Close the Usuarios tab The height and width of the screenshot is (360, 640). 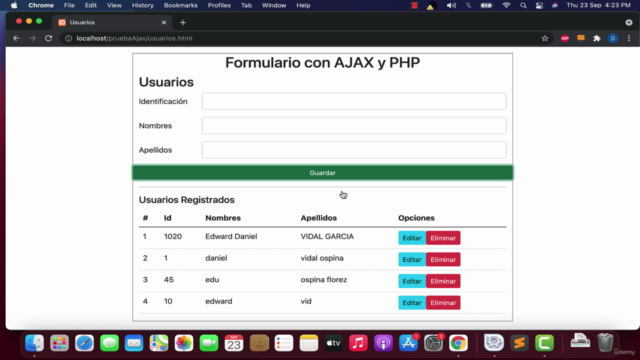164,22
